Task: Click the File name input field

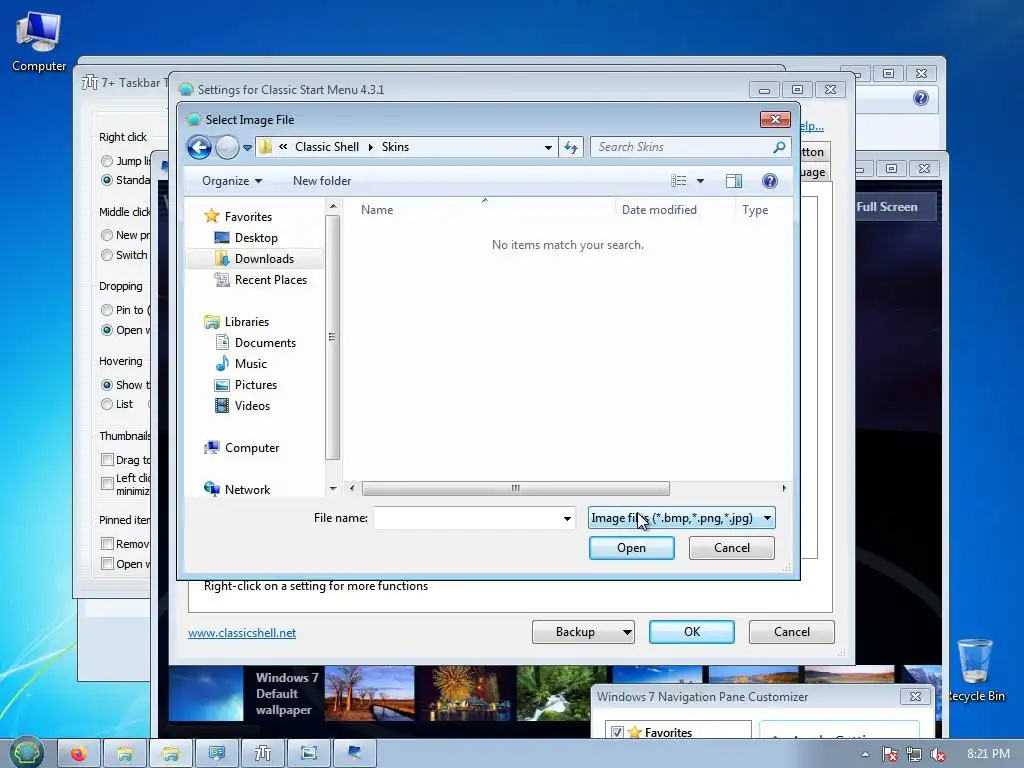Action: tap(466, 519)
